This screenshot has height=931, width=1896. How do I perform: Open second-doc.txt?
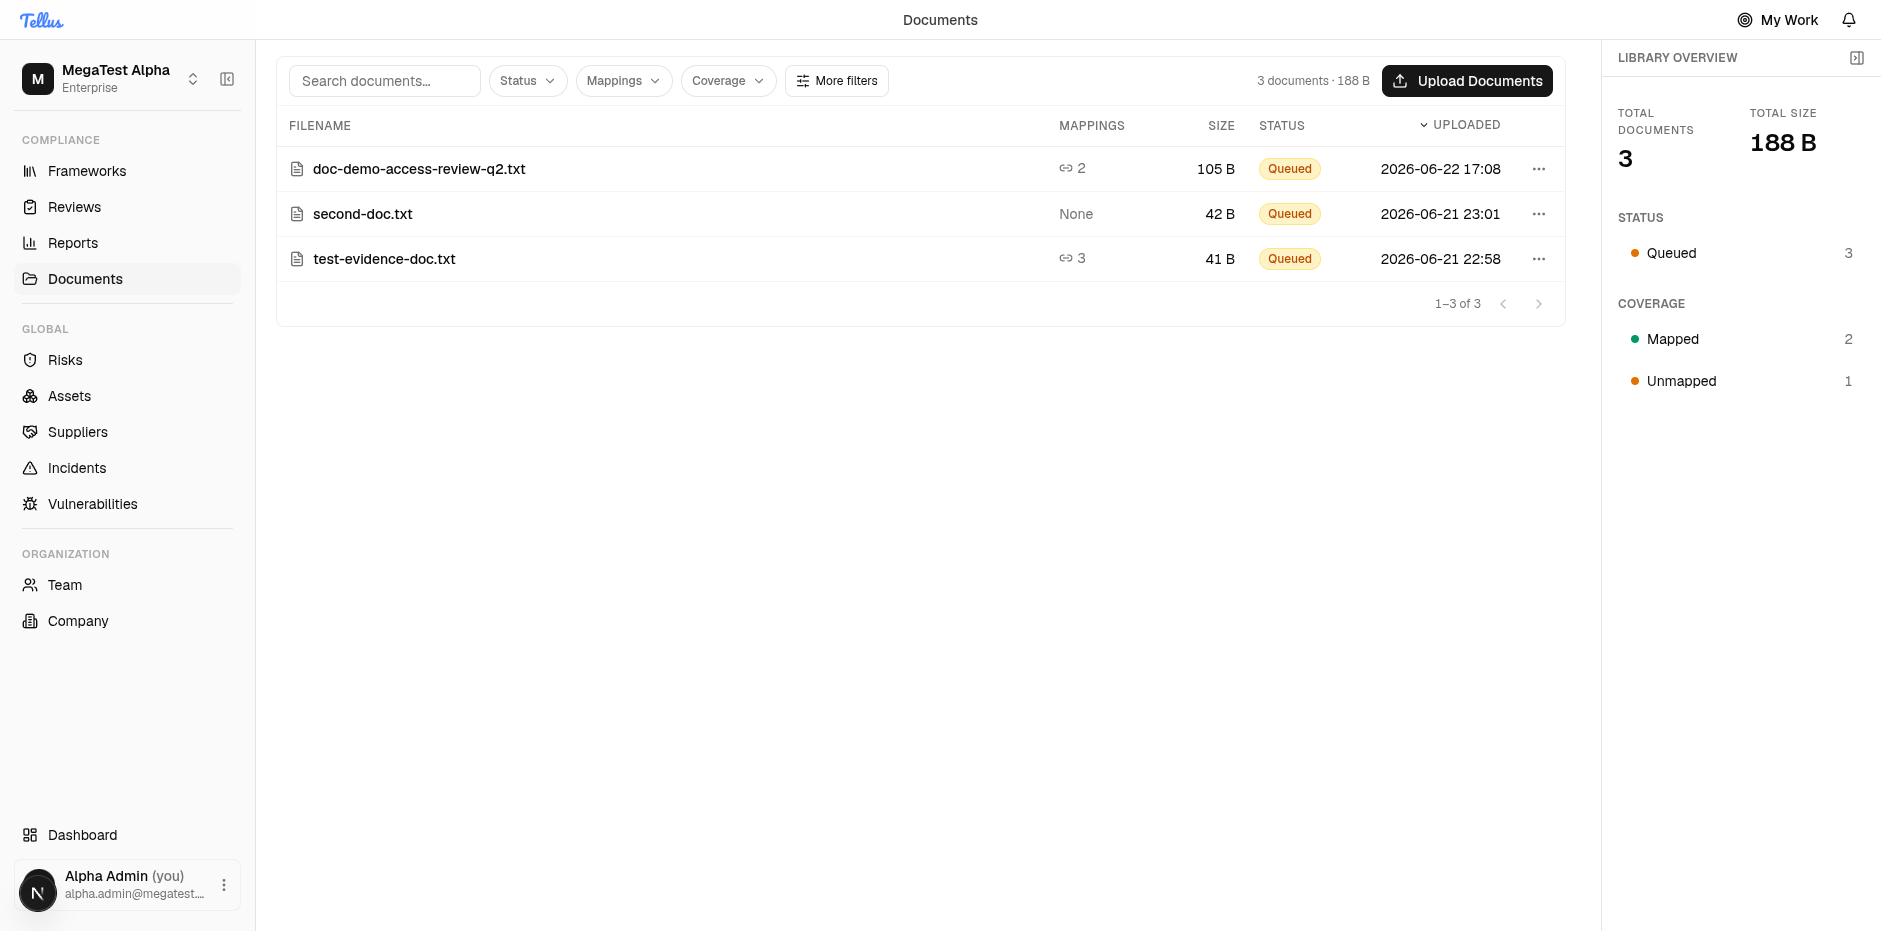(363, 214)
